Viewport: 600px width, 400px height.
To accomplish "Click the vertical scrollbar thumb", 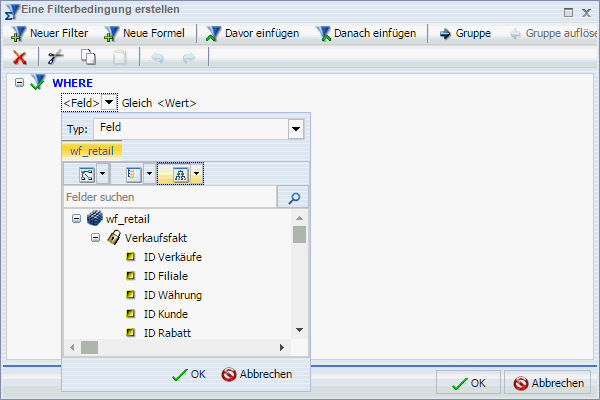I will tap(300, 234).
